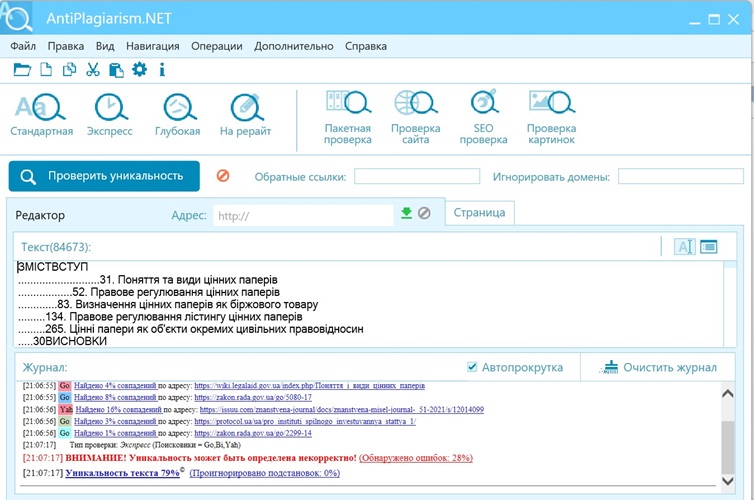Open the Правка menu
The height and width of the screenshot is (500, 754).
pos(66,46)
